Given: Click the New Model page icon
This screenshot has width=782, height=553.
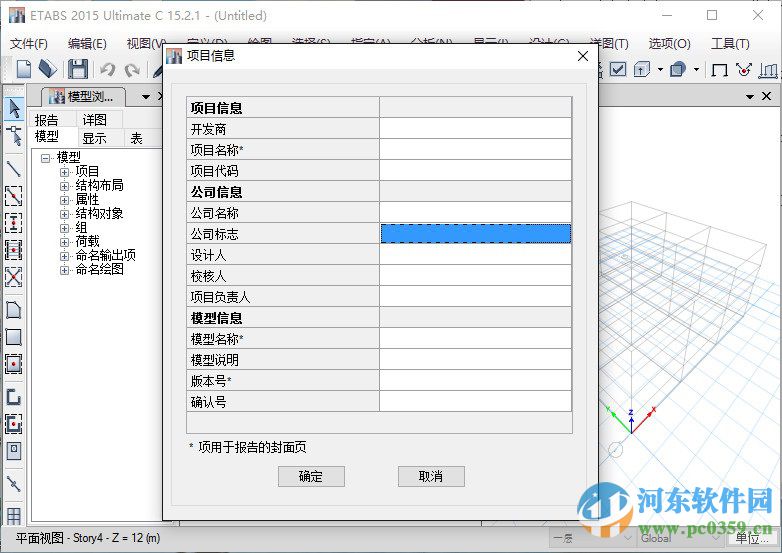Looking at the screenshot, I should [x=23, y=69].
